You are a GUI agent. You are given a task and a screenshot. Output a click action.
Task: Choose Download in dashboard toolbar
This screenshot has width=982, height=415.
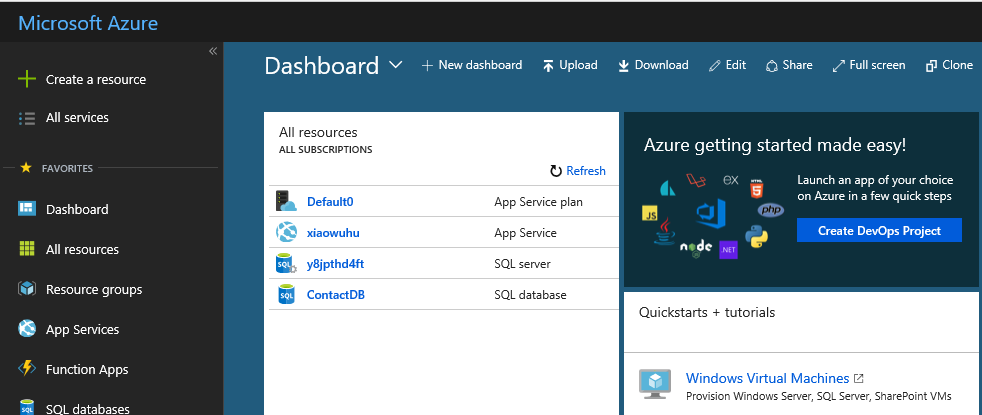tap(653, 65)
